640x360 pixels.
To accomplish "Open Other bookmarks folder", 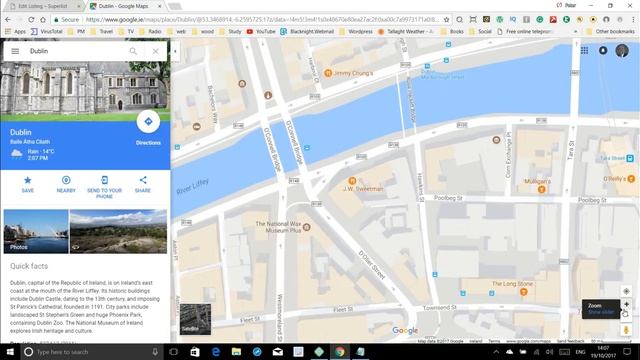I will tap(610, 31).
